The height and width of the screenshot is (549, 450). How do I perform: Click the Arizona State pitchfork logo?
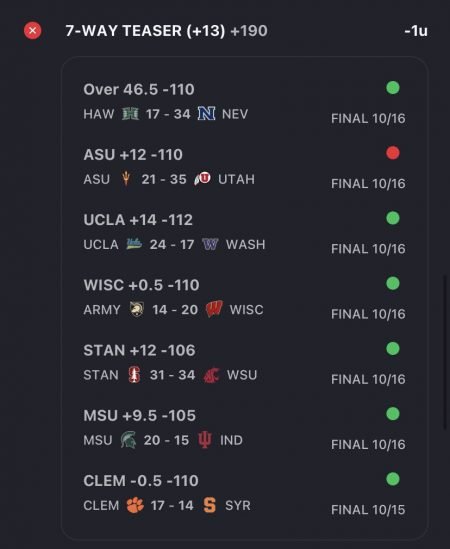[126, 179]
